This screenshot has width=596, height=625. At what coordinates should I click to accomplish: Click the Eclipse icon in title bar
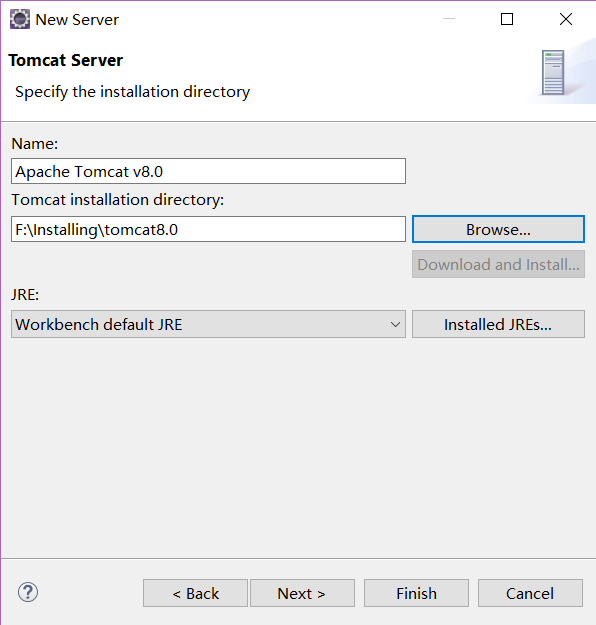click(20, 19)
